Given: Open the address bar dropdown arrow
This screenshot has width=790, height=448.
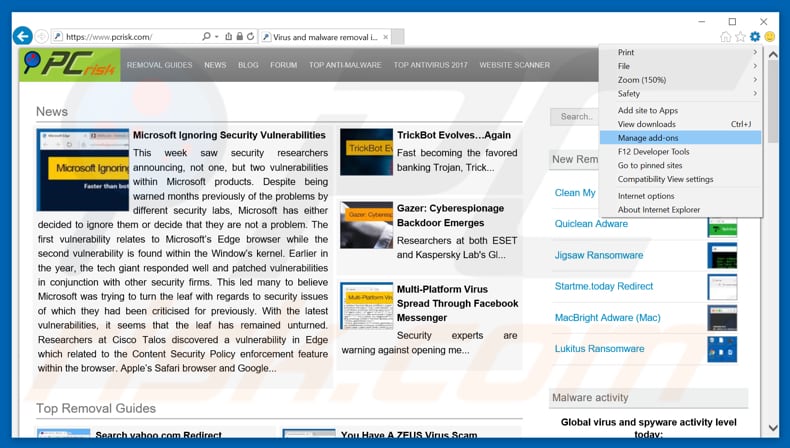Looking at the screenshot, I should click(x=217, y=36).
